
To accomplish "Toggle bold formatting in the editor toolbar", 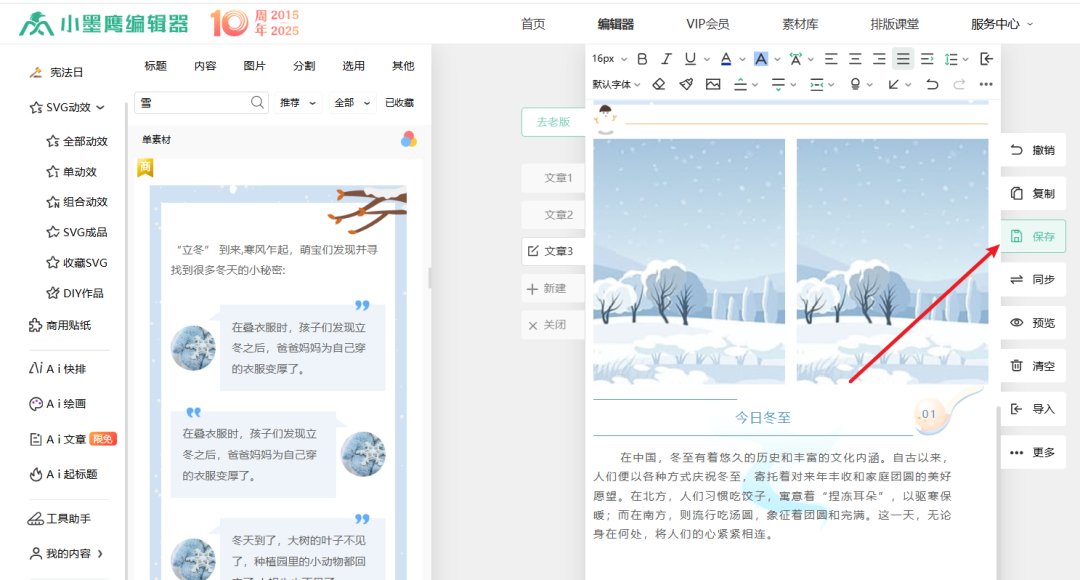I will coord(641,59).
